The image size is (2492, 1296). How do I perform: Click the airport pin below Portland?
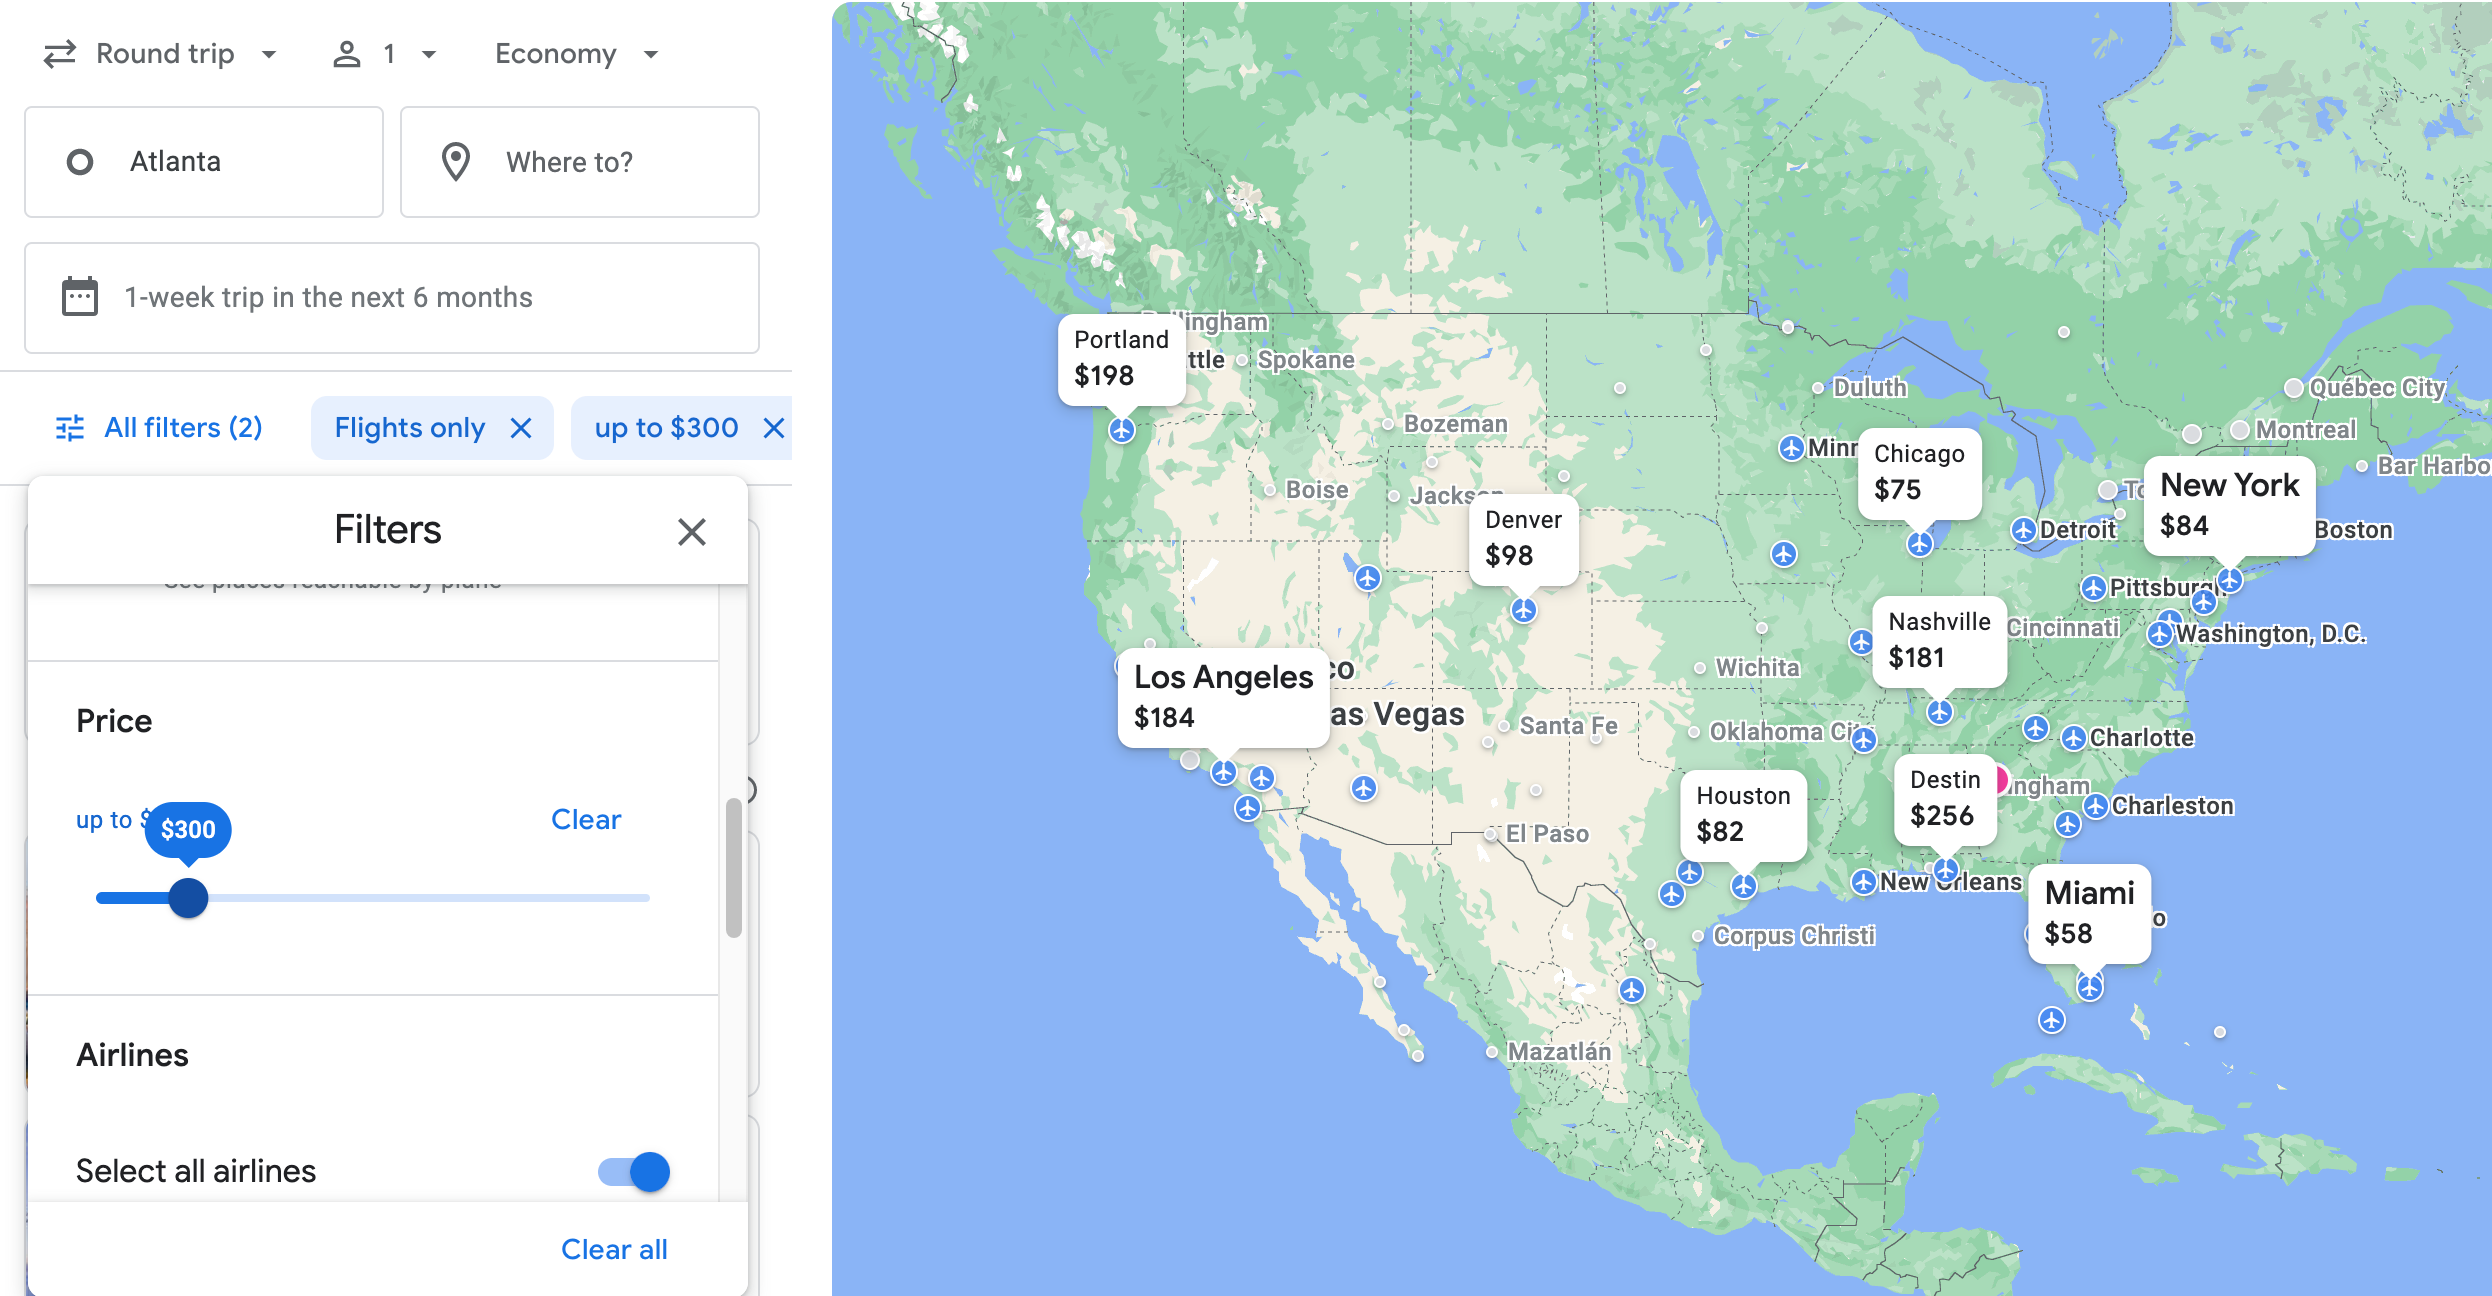[x=1122, y=430]
